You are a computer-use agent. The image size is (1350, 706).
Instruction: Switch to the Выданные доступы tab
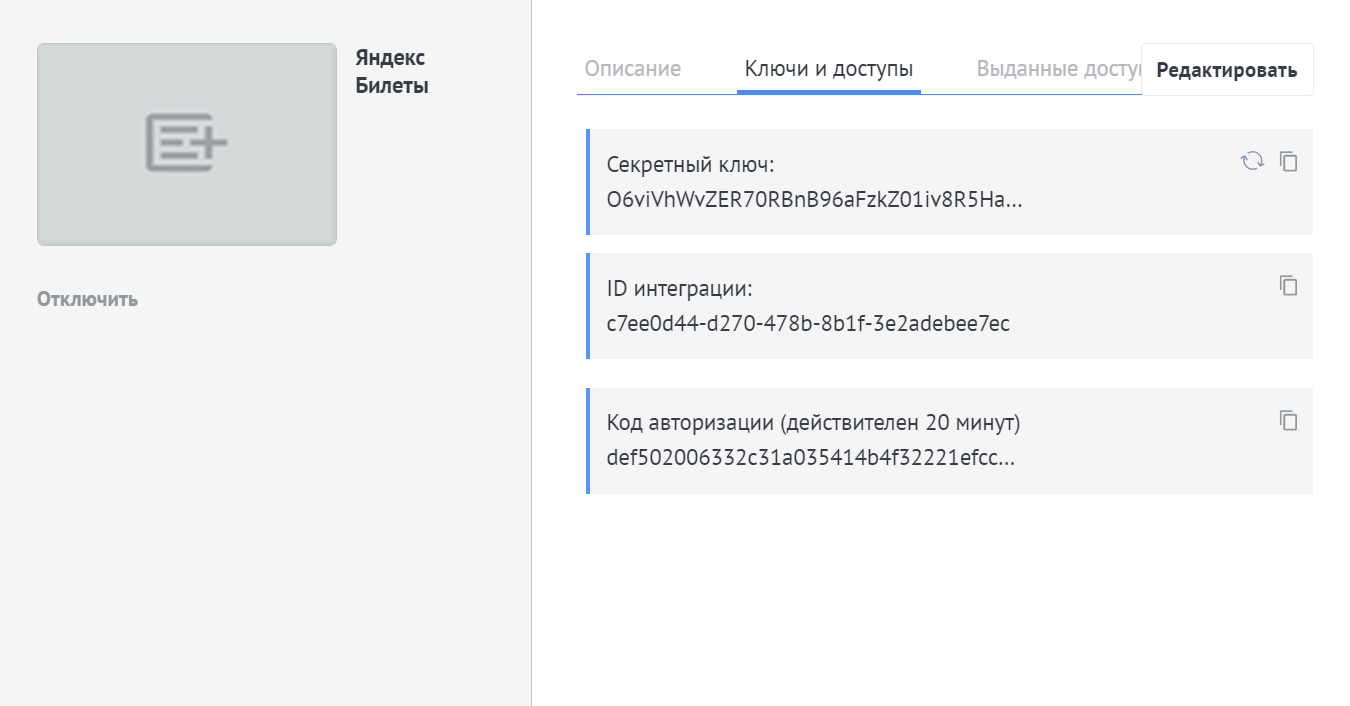[x=1058, y=69]
